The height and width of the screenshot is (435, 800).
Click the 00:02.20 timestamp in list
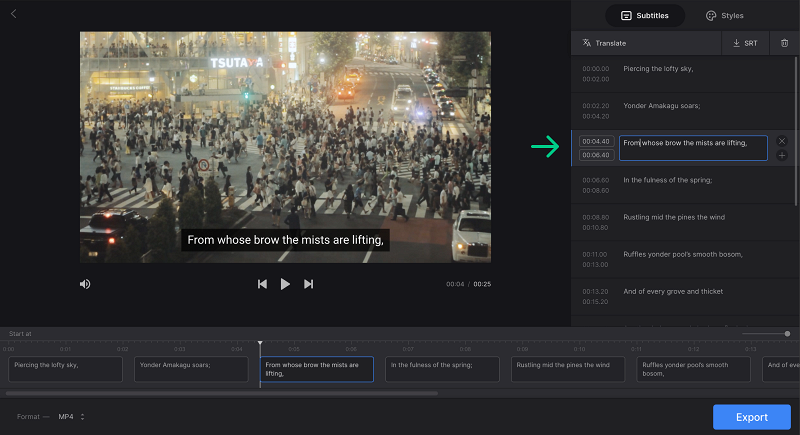click(x=595, y=106)
